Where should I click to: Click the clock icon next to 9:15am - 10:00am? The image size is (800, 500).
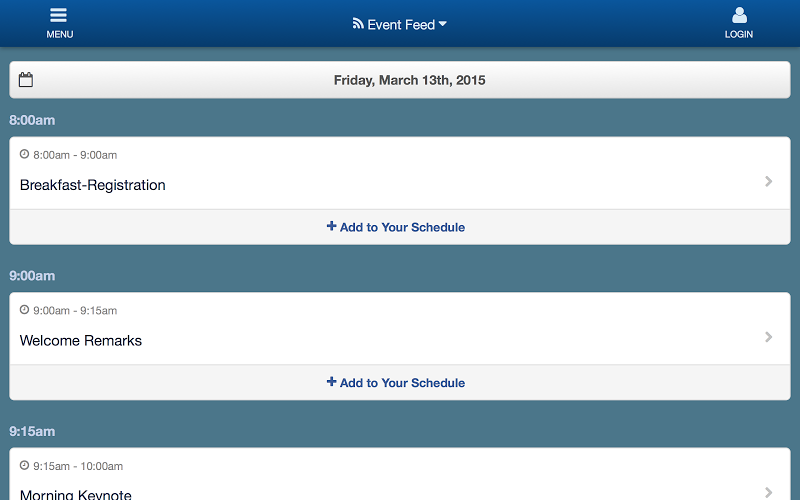pyautogui.click(x=24, y=465)
